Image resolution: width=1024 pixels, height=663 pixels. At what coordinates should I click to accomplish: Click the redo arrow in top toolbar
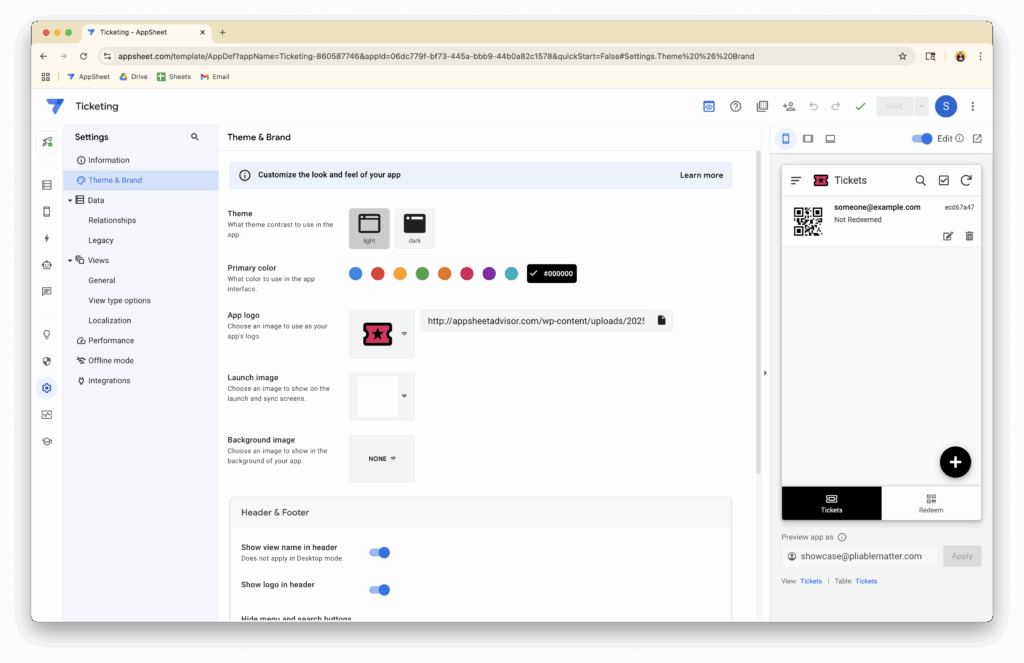click(x=836, y=106)
